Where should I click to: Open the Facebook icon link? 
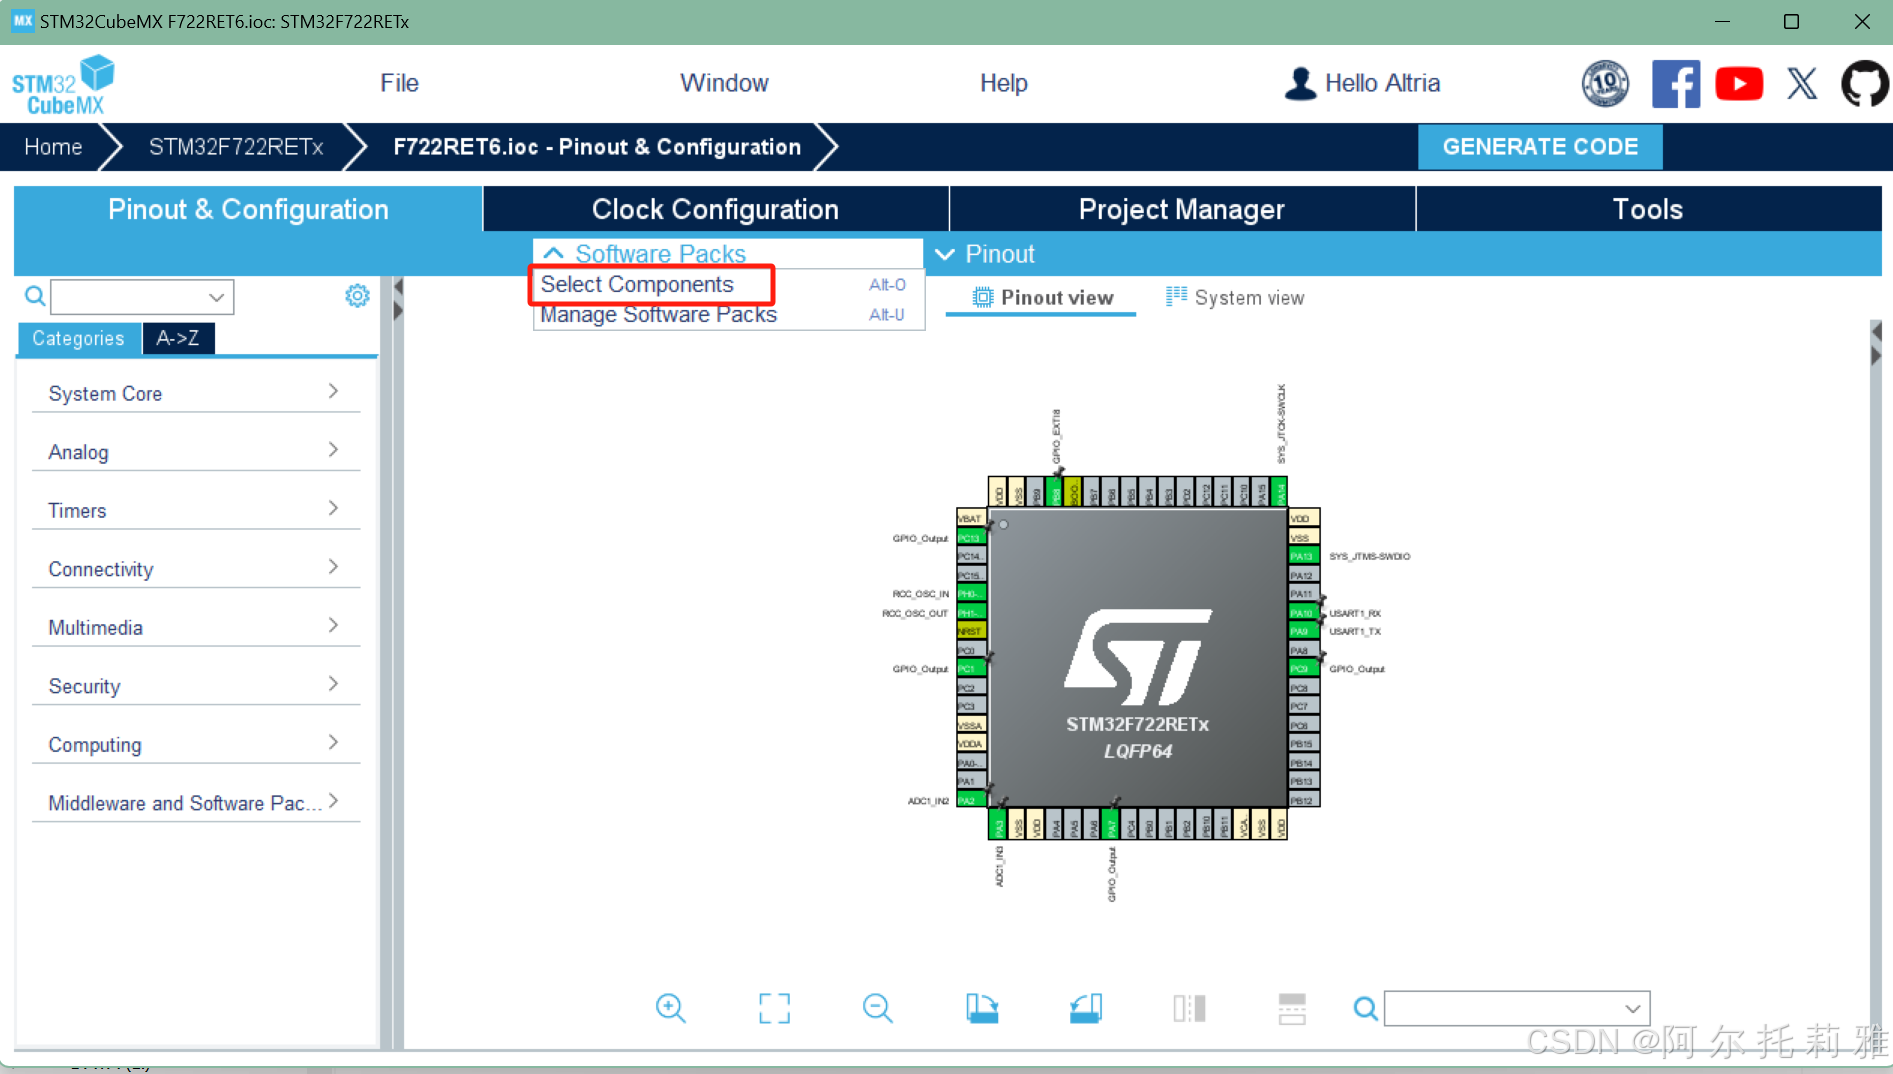pos(1675,83)
